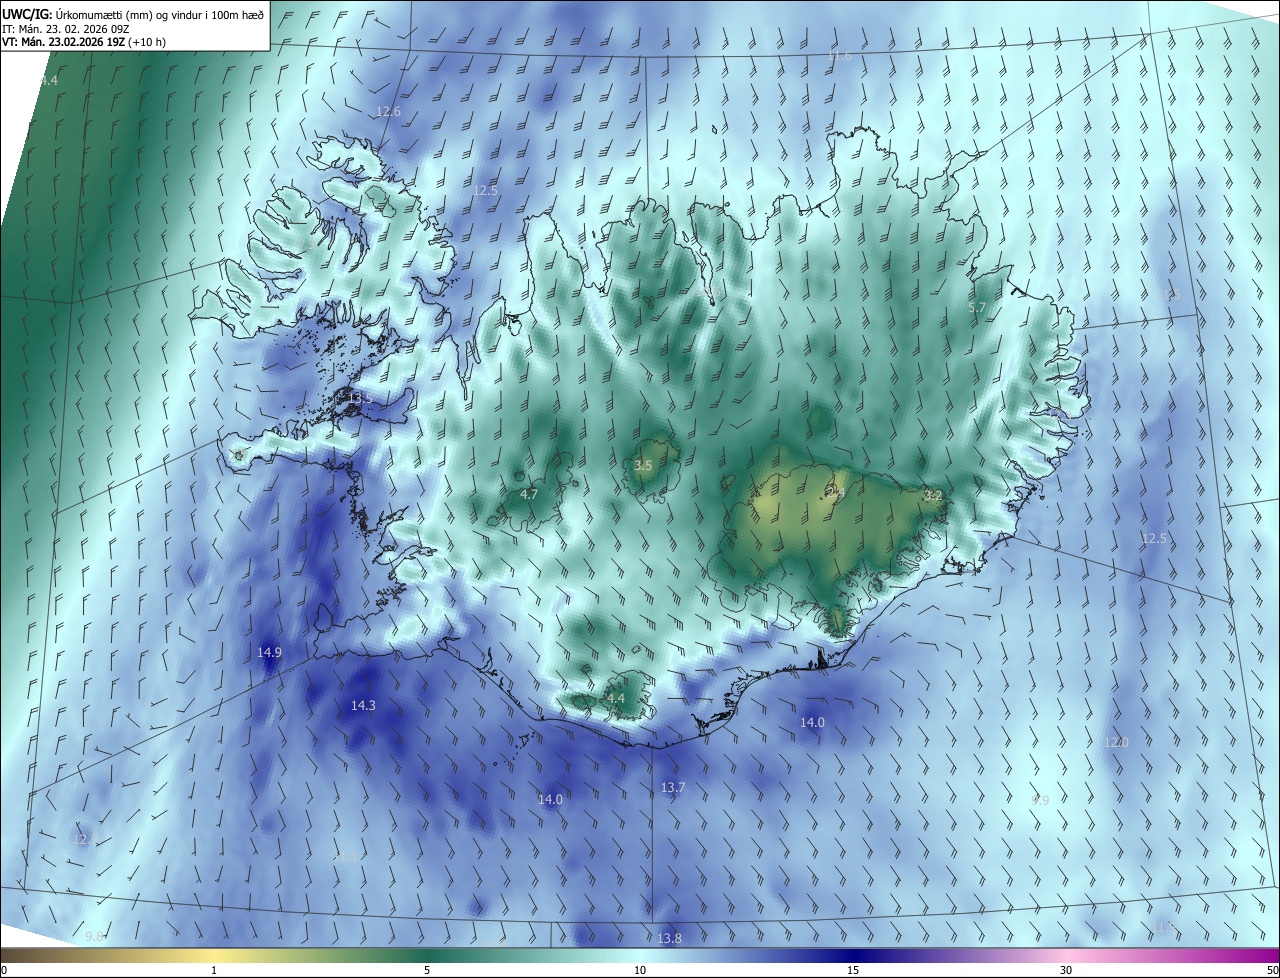
Task: Click the 14.9 value label
Action: (269, 652)
